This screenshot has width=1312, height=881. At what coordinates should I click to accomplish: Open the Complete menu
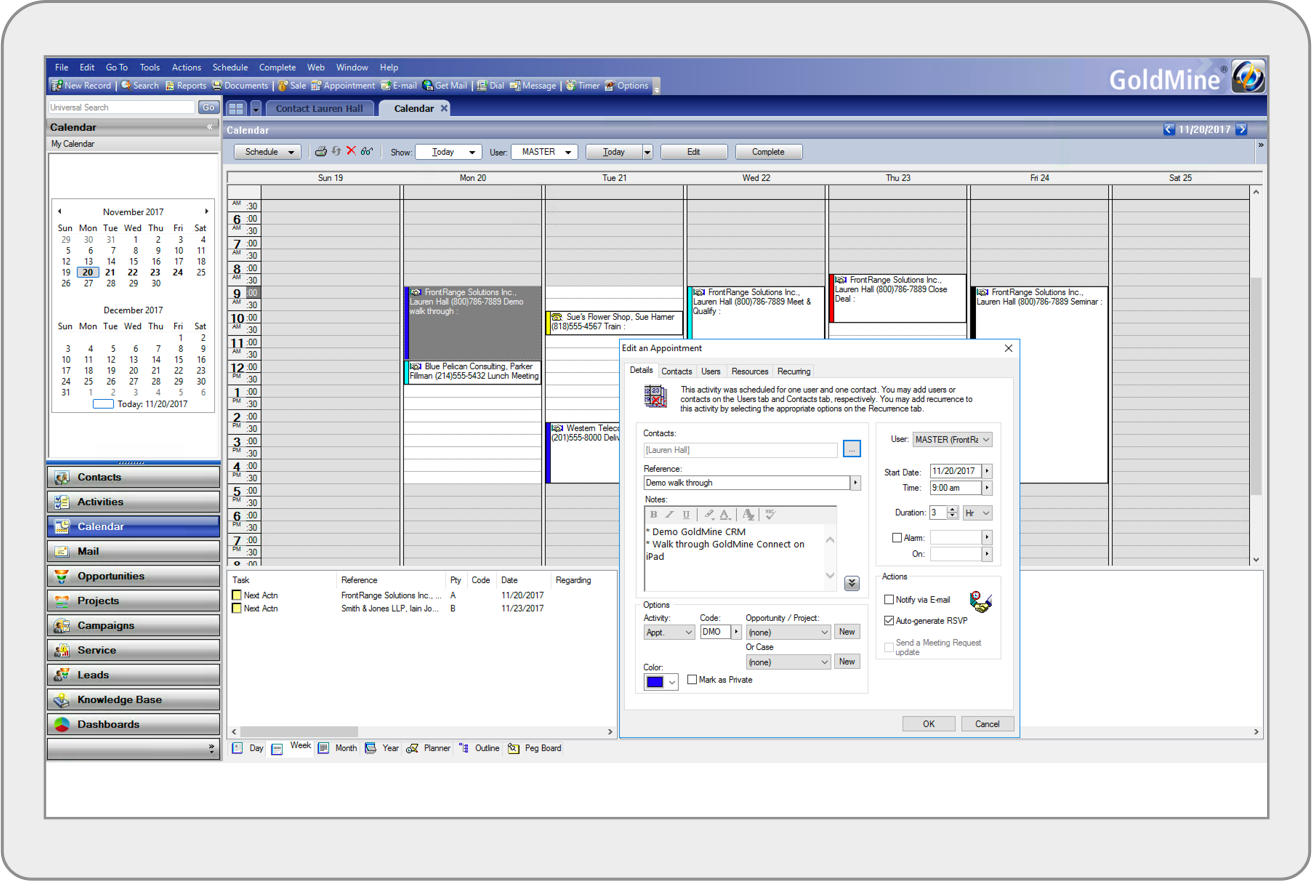pyautogui.click(x=277, y=67)
